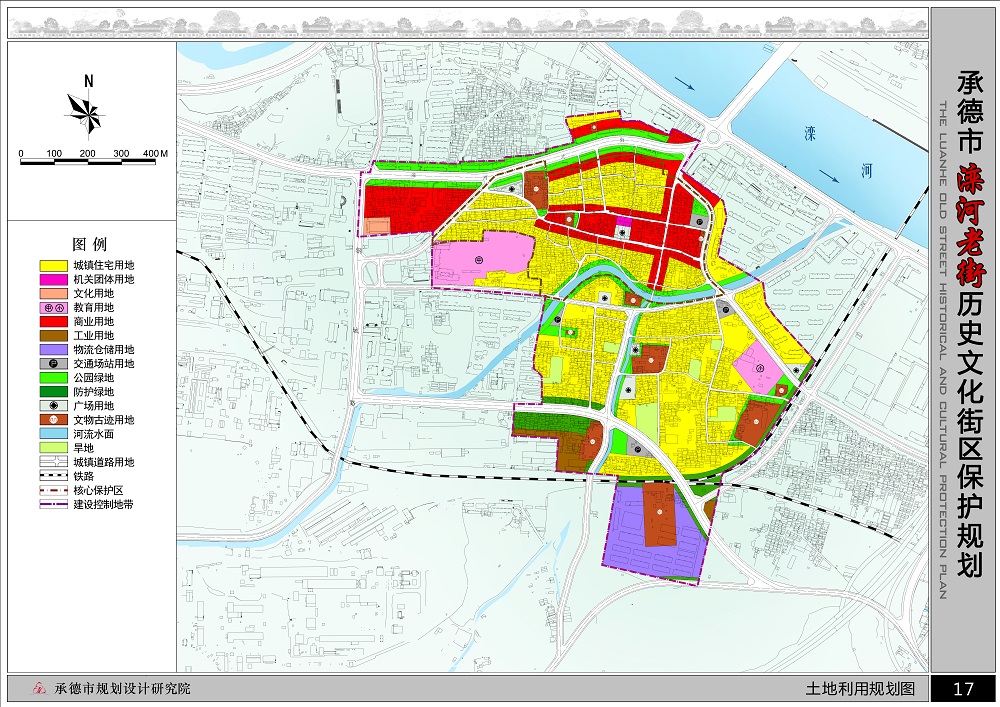Screen dimensions: 1000x707
Task: Click the legend heading 图例
Action: 90,244
